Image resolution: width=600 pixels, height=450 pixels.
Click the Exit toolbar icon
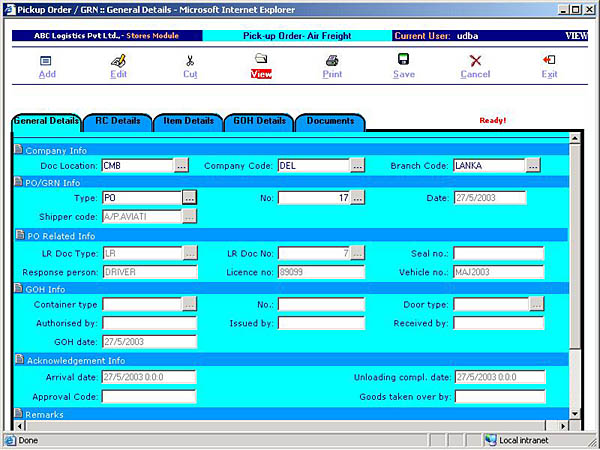pyautogui.click(x=549, y=61)
